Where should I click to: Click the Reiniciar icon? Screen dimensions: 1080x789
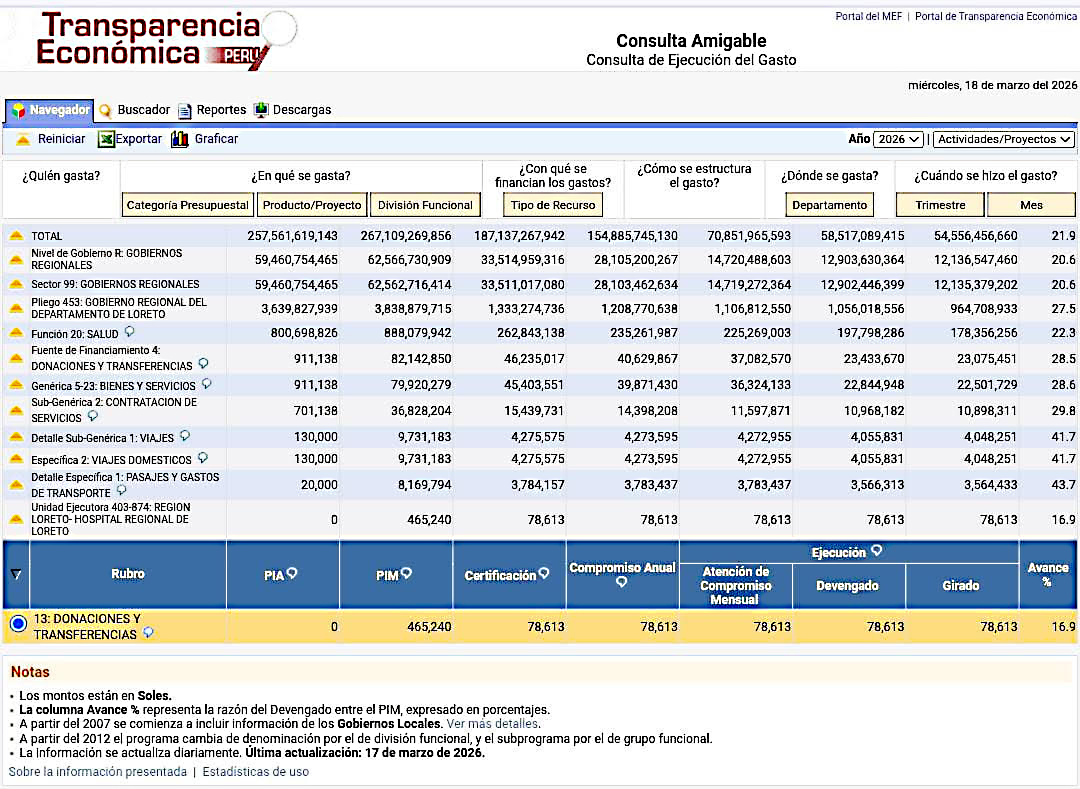coord(22,139)
